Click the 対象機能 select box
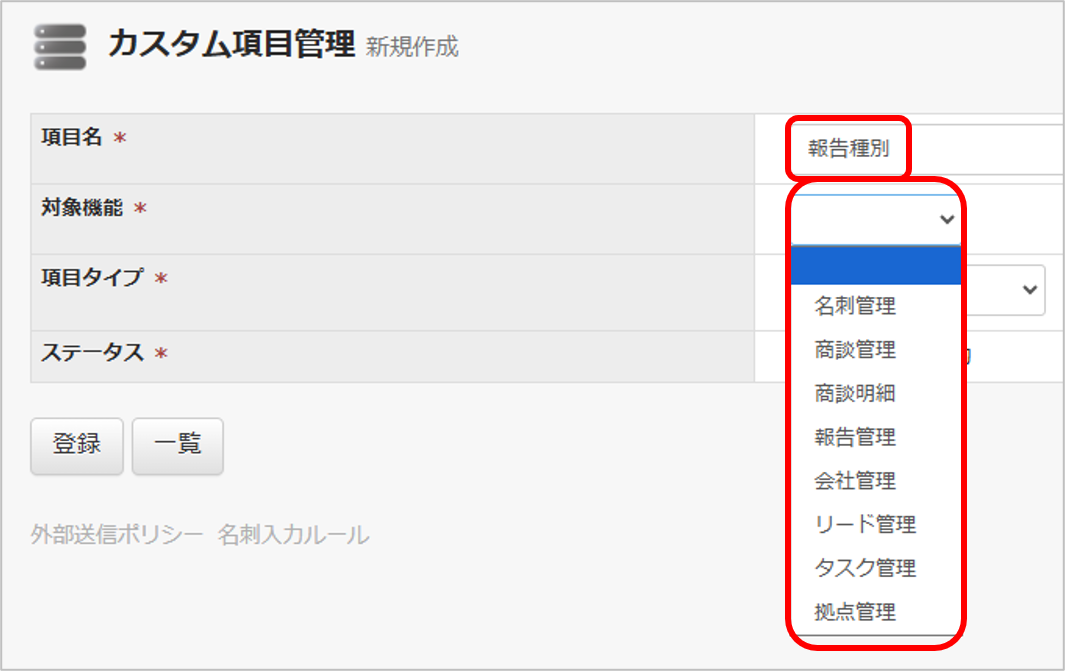The image size is (1065, 671). (876, 219)
